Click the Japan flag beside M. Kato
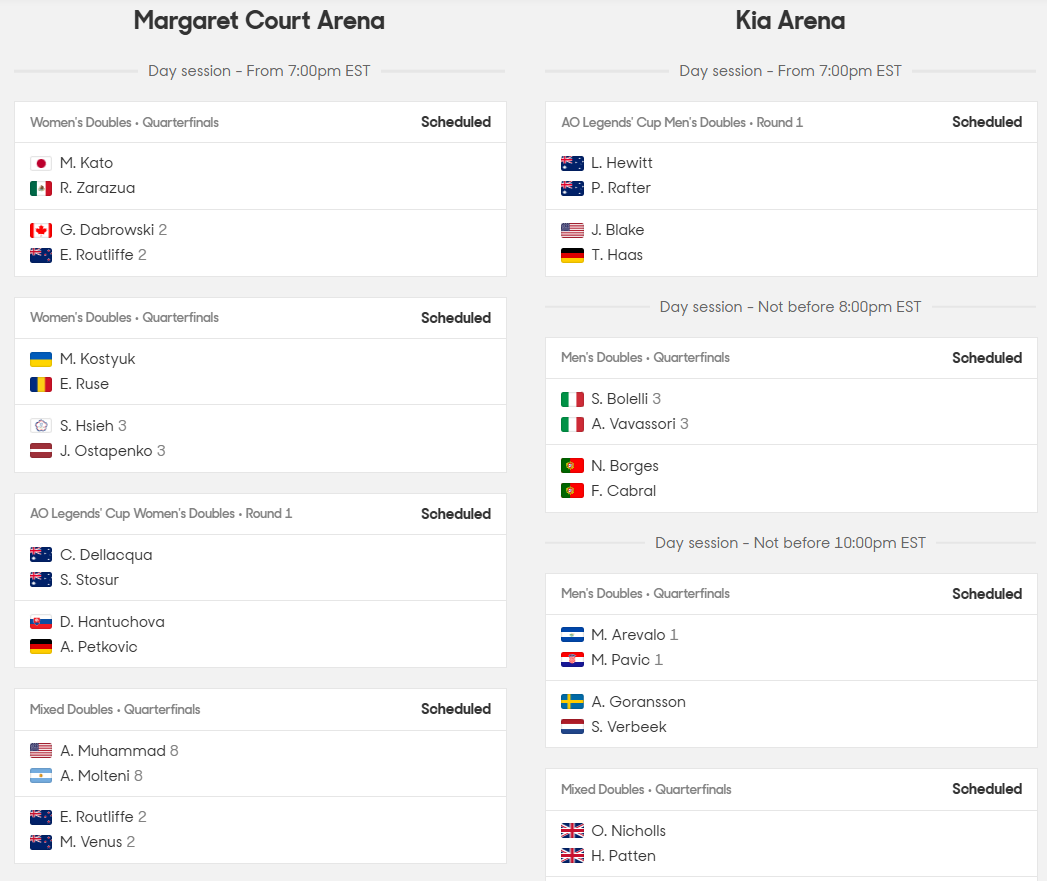Viewport: 1047px width, 881px height. pyautogui.click(x=41, y=163)
